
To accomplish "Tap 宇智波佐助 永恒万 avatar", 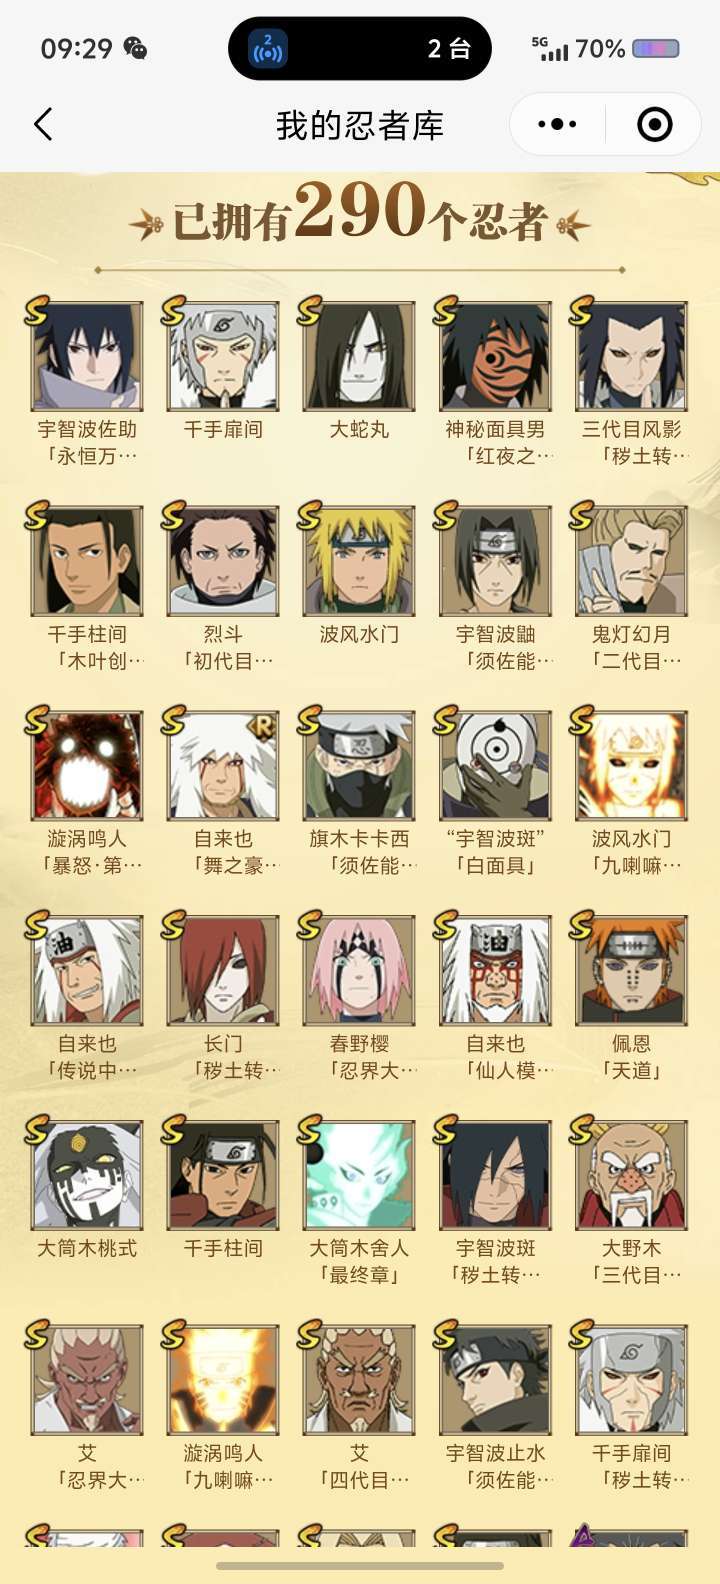I will 87,356.
